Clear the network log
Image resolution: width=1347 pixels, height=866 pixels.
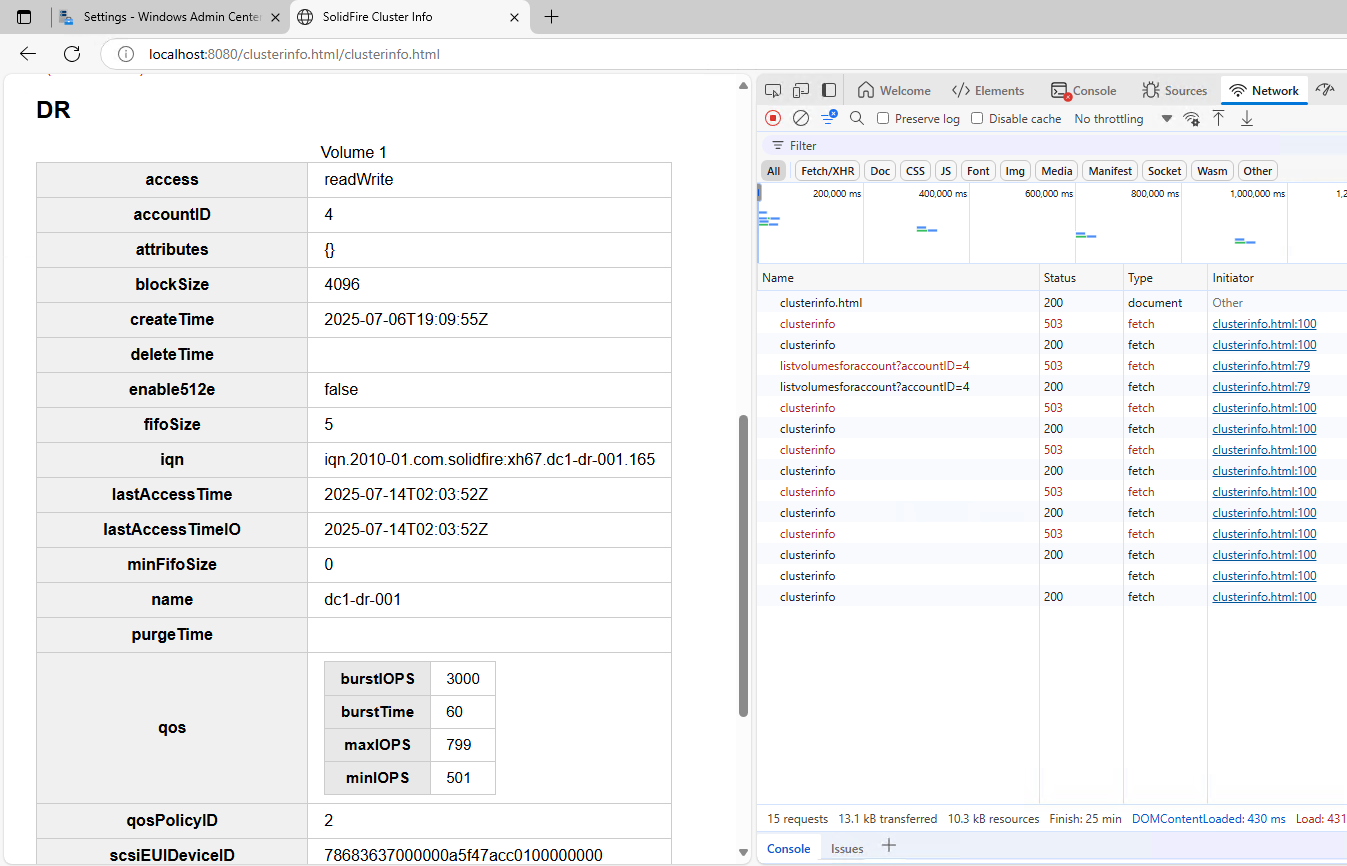pos(801,118)
